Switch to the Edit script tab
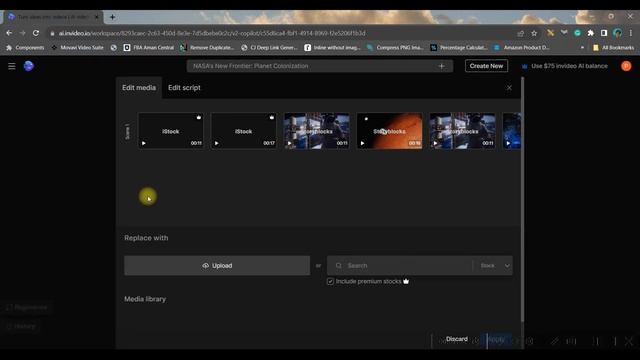 (x=184, y=88)
